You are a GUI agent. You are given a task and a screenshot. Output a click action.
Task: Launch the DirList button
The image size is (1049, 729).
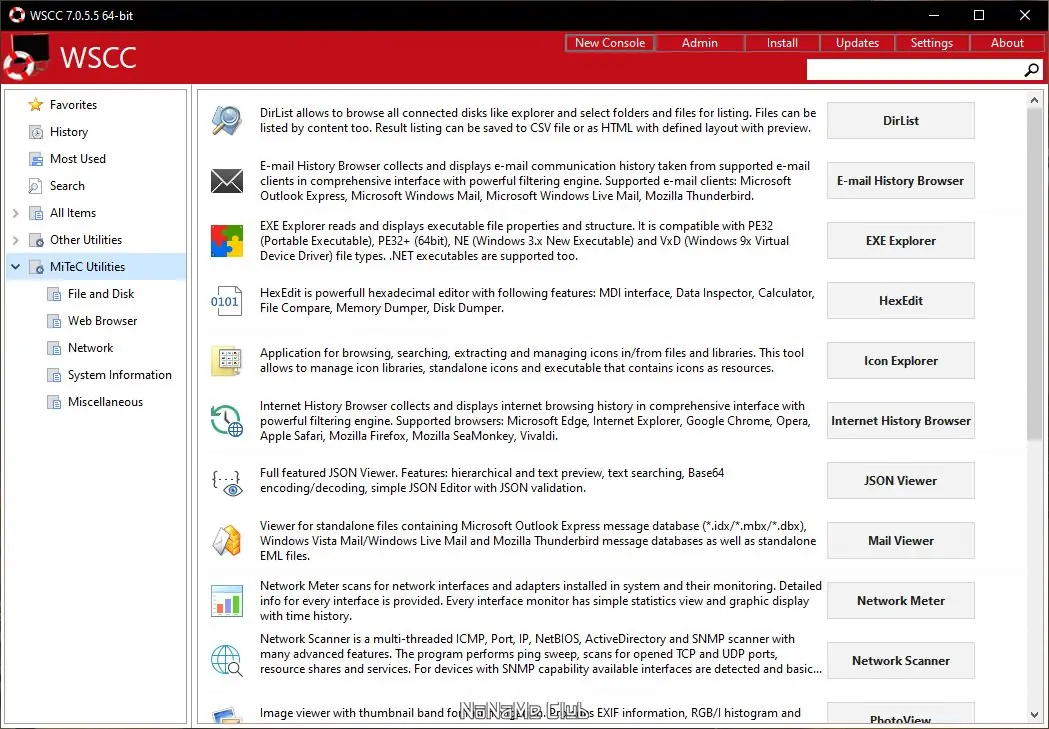click(900, 120)
